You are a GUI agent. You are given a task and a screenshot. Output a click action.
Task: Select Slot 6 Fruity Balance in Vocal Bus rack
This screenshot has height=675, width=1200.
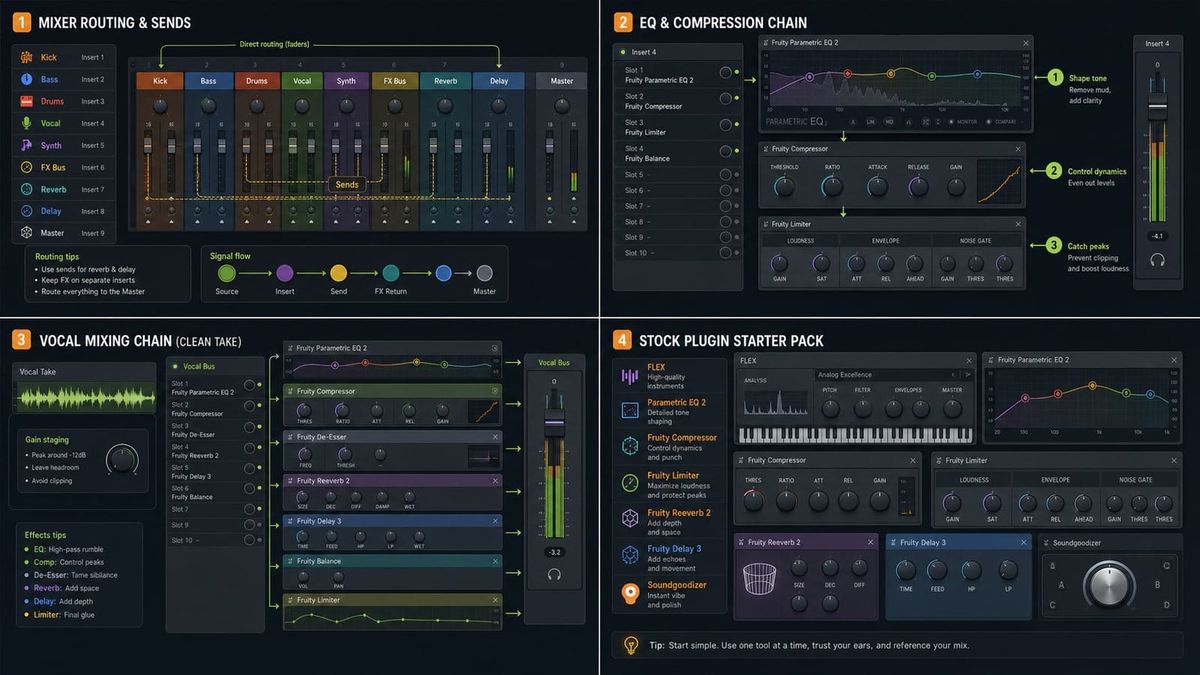(214, 491)
